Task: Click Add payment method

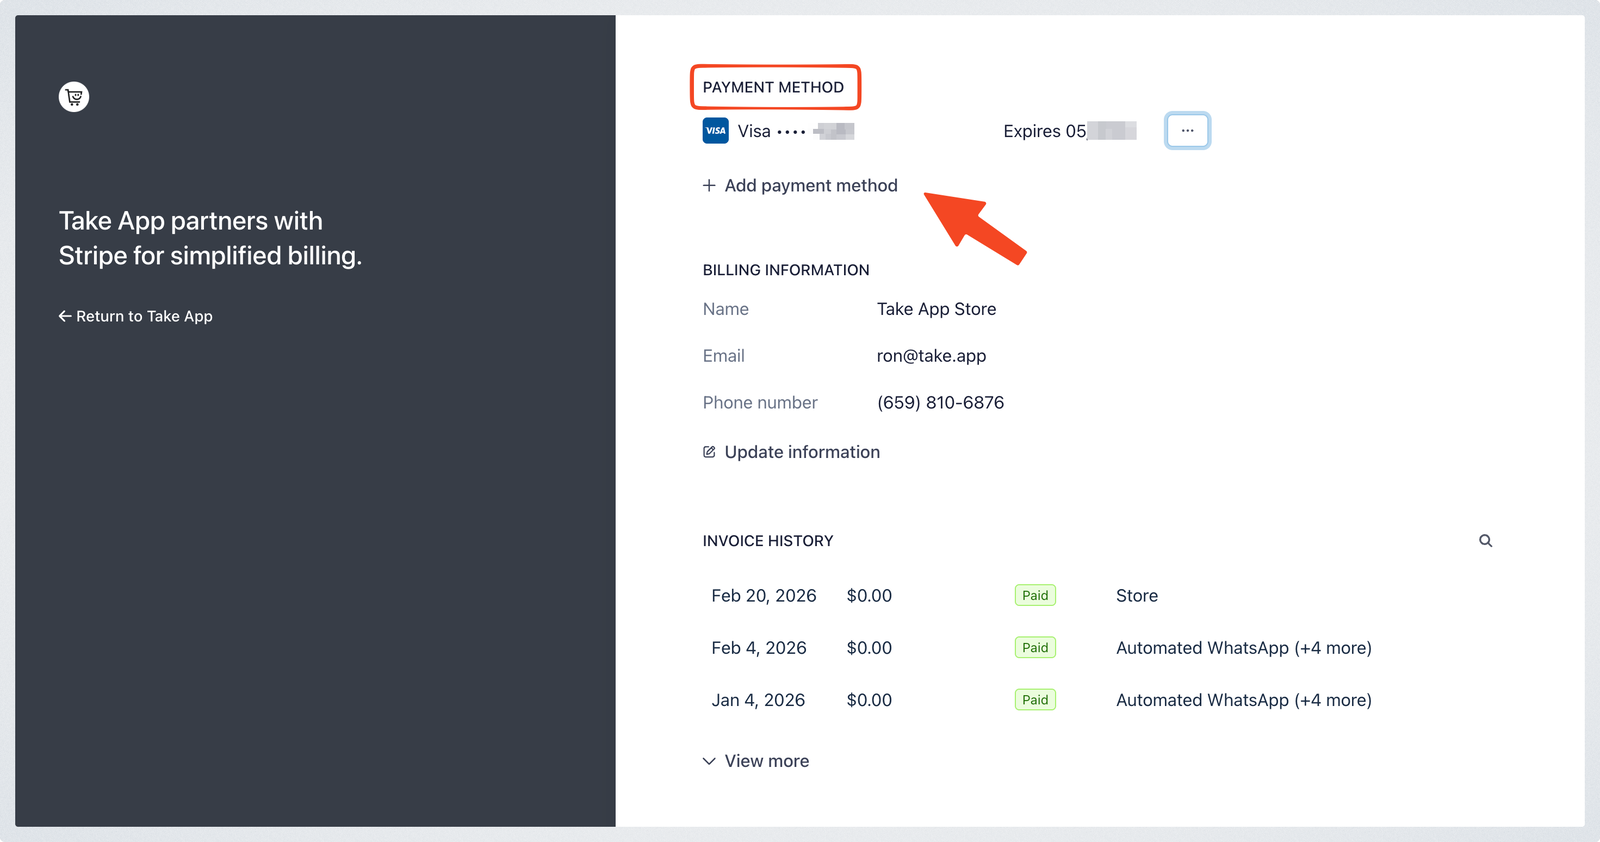Action: pyautogui.click(x=800, y=186)
